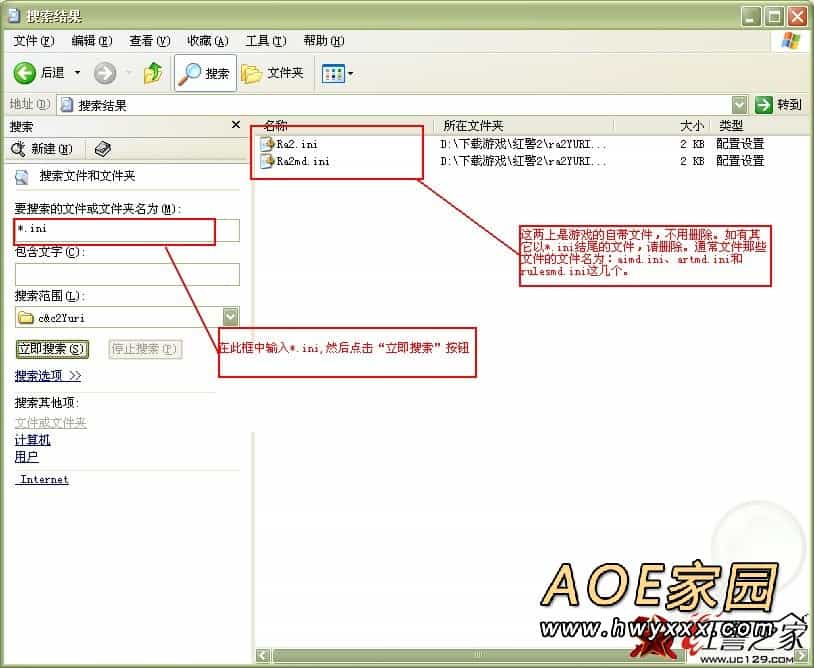Click the green Back arrow icon
The image size is (814, 668).
click(x=25, y=73)
